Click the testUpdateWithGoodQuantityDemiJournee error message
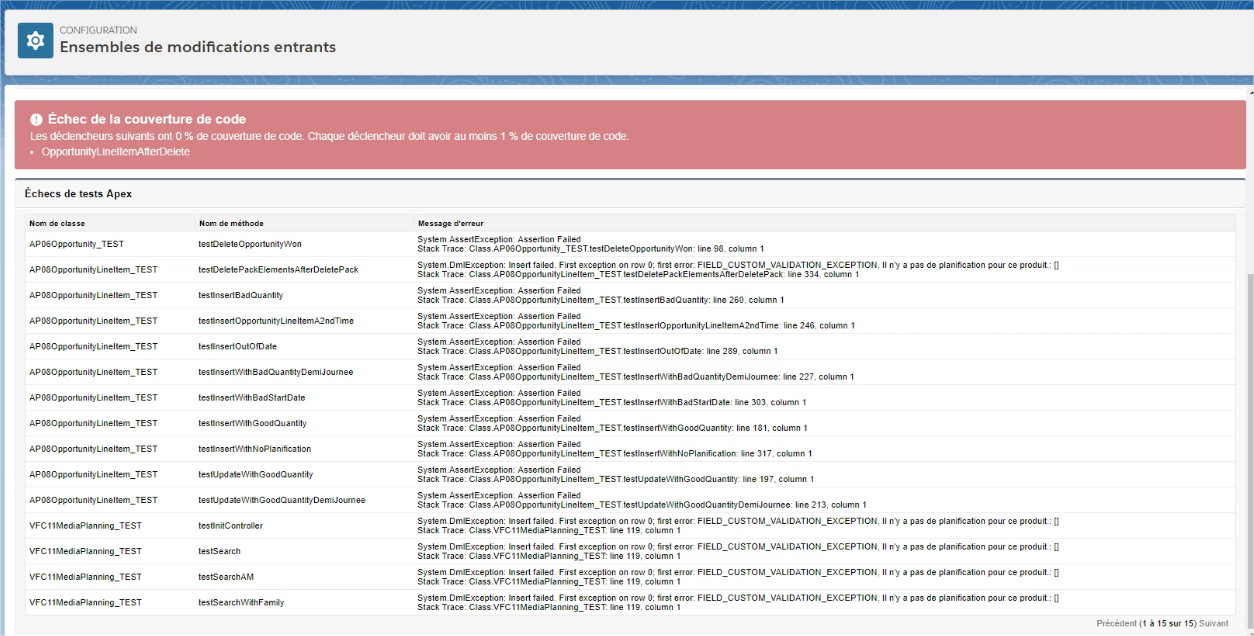 pos(641,500)
